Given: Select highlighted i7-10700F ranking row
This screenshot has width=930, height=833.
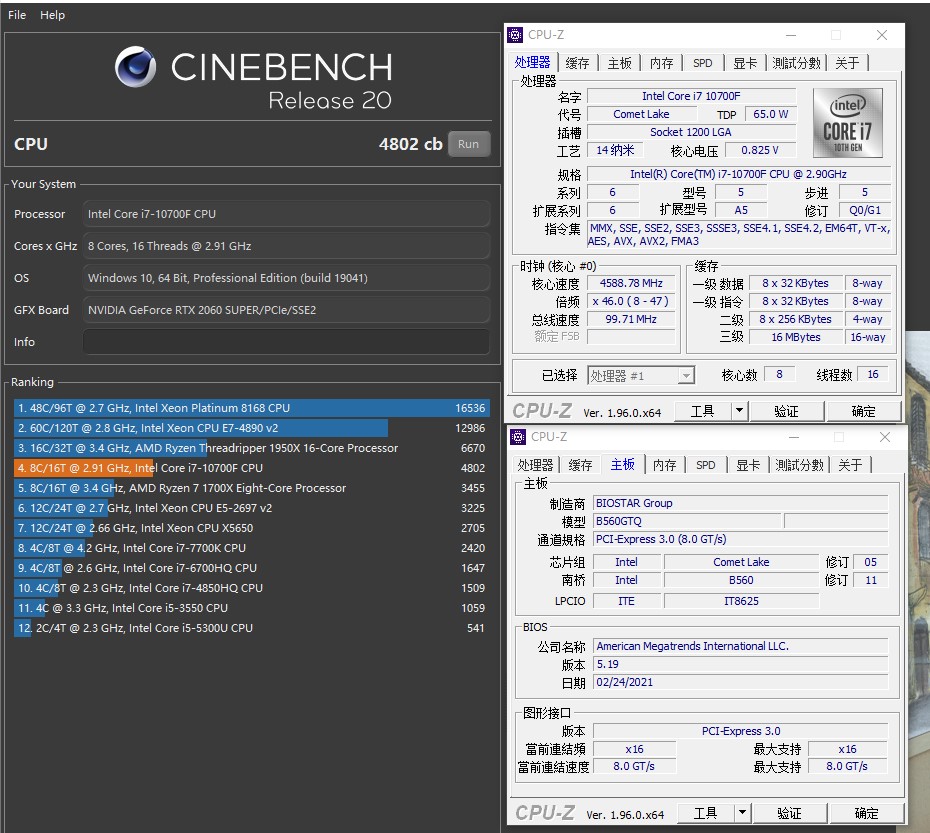Looking at the screenshot, I should [251, 468].
